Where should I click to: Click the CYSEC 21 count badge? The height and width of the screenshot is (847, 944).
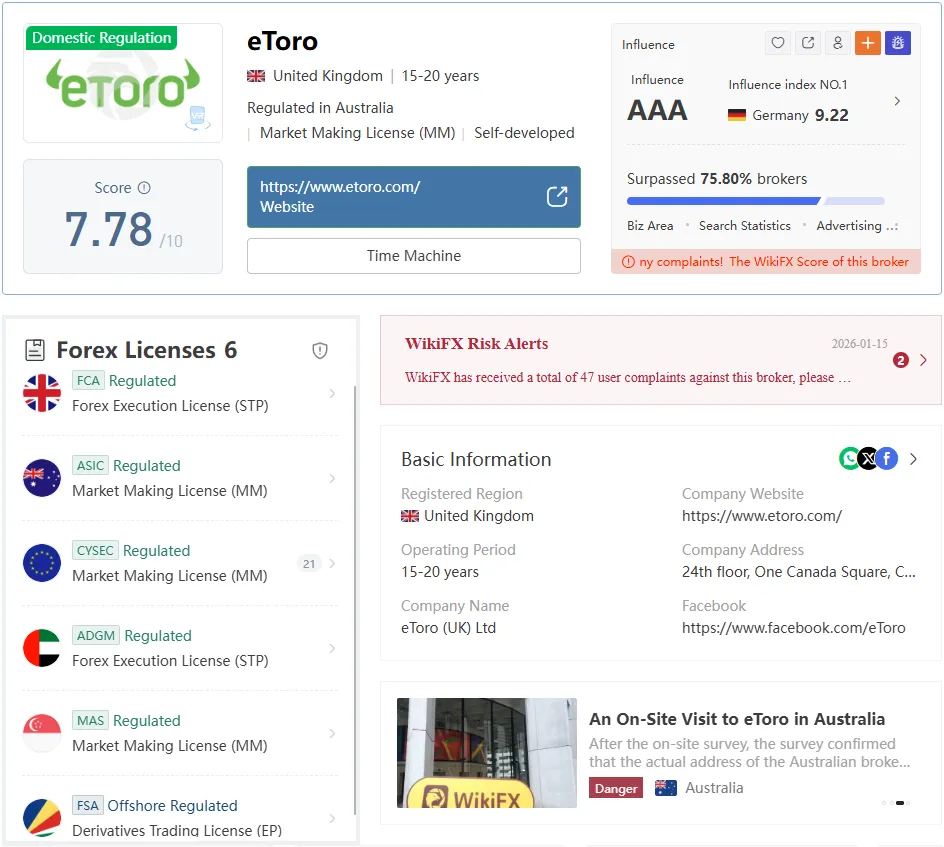(309, 563)
